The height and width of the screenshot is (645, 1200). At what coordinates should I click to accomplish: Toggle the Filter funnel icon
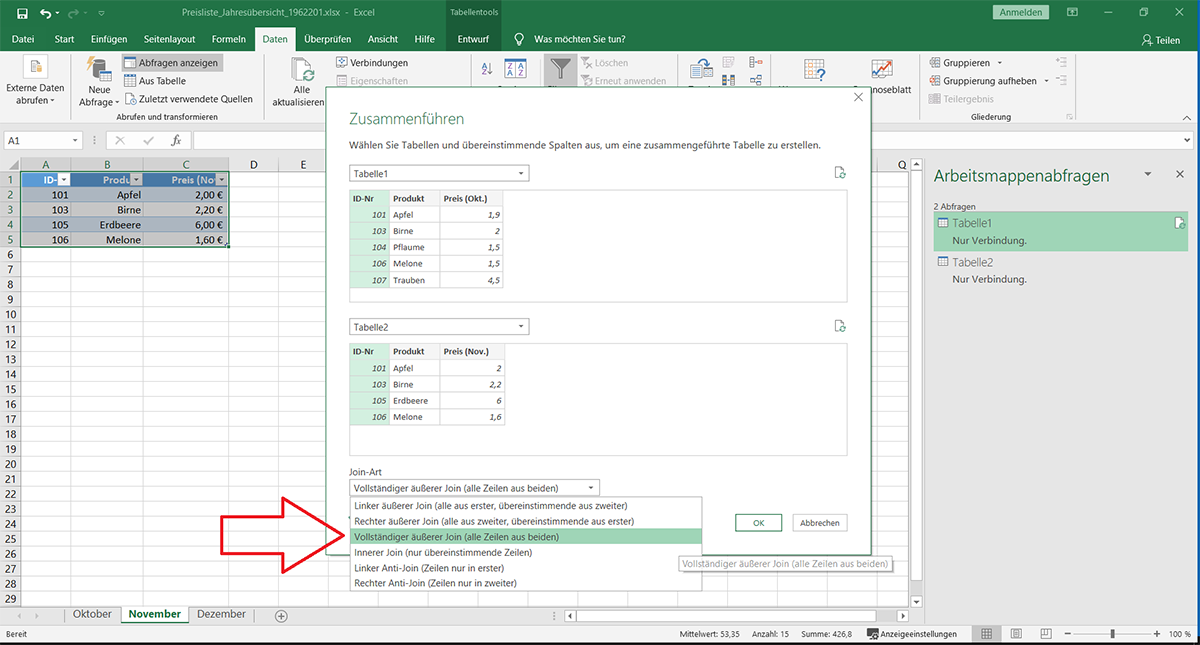(x=563, y=68)
